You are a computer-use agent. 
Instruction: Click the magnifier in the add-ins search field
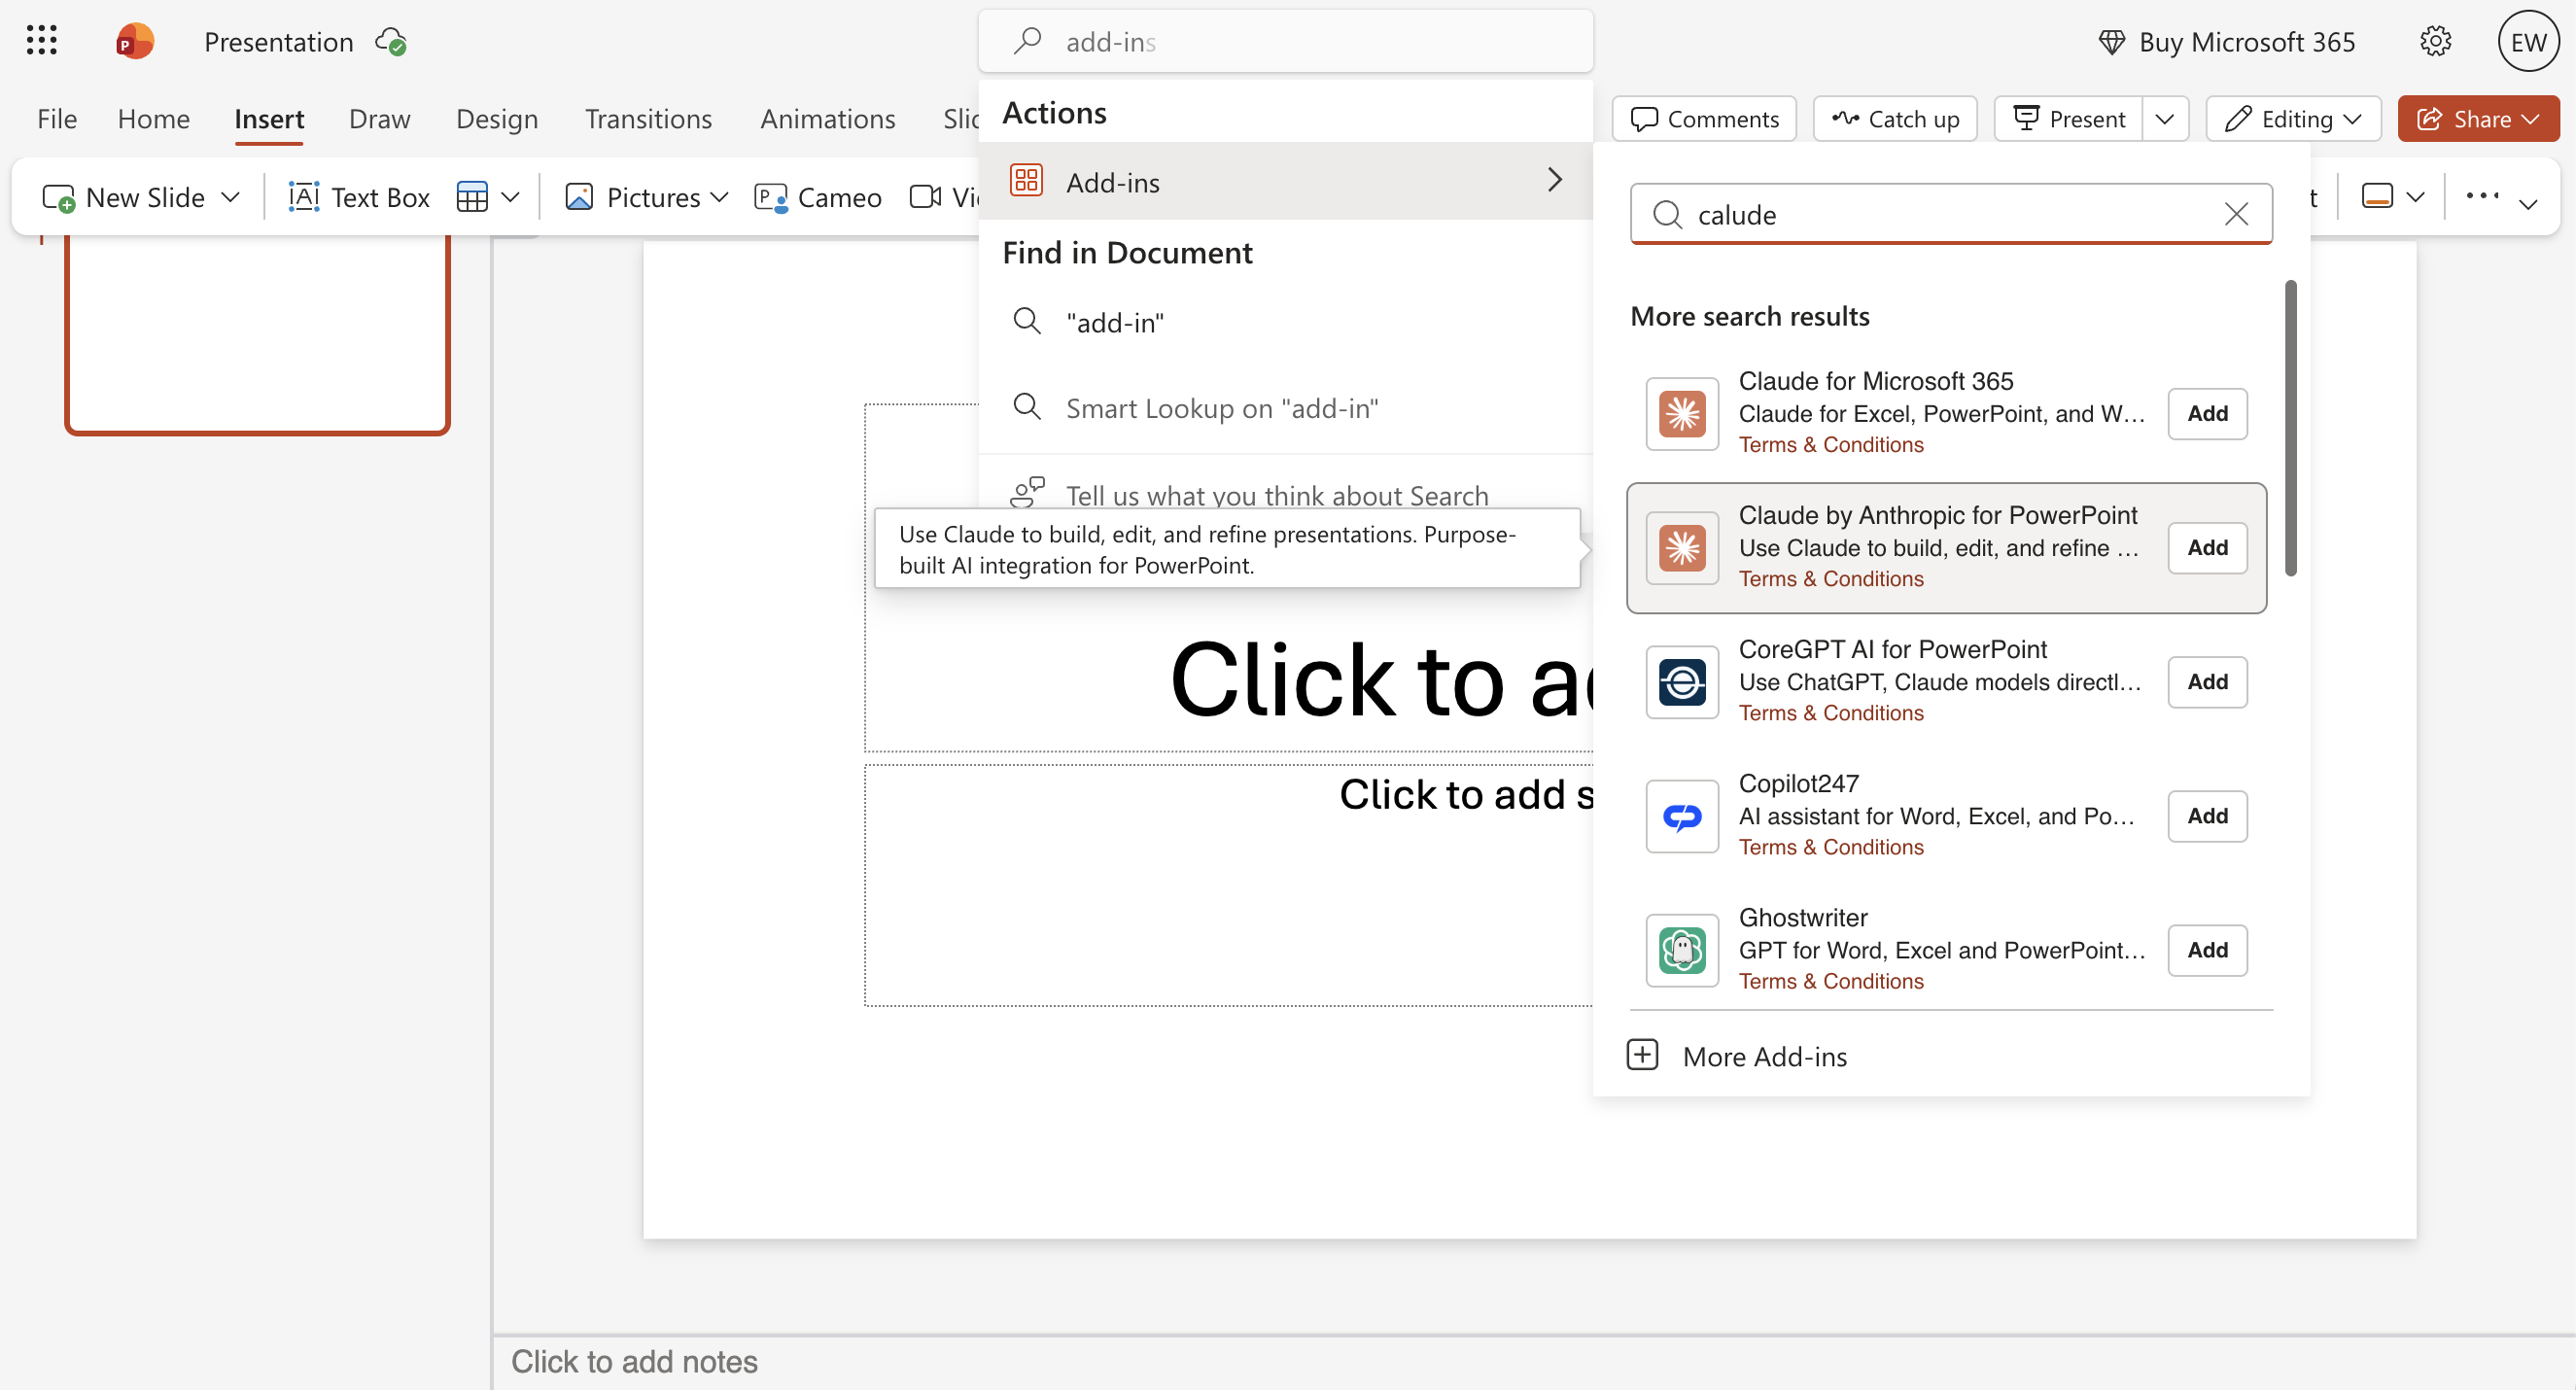click(1667, 214)
